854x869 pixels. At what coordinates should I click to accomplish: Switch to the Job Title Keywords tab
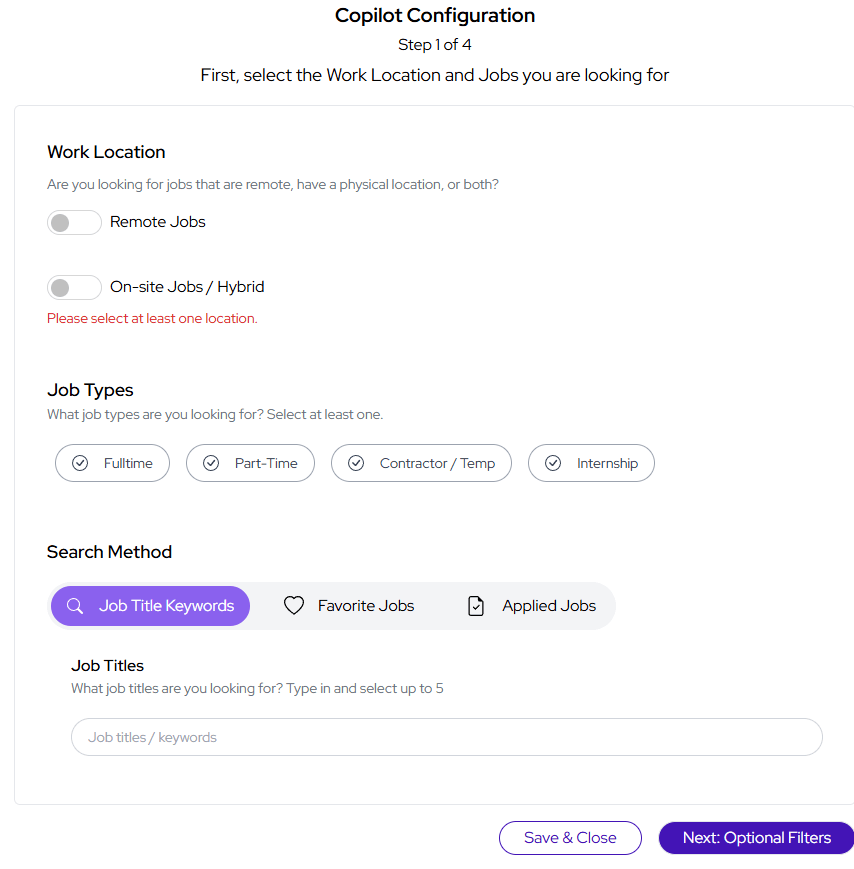click(166, 606)
